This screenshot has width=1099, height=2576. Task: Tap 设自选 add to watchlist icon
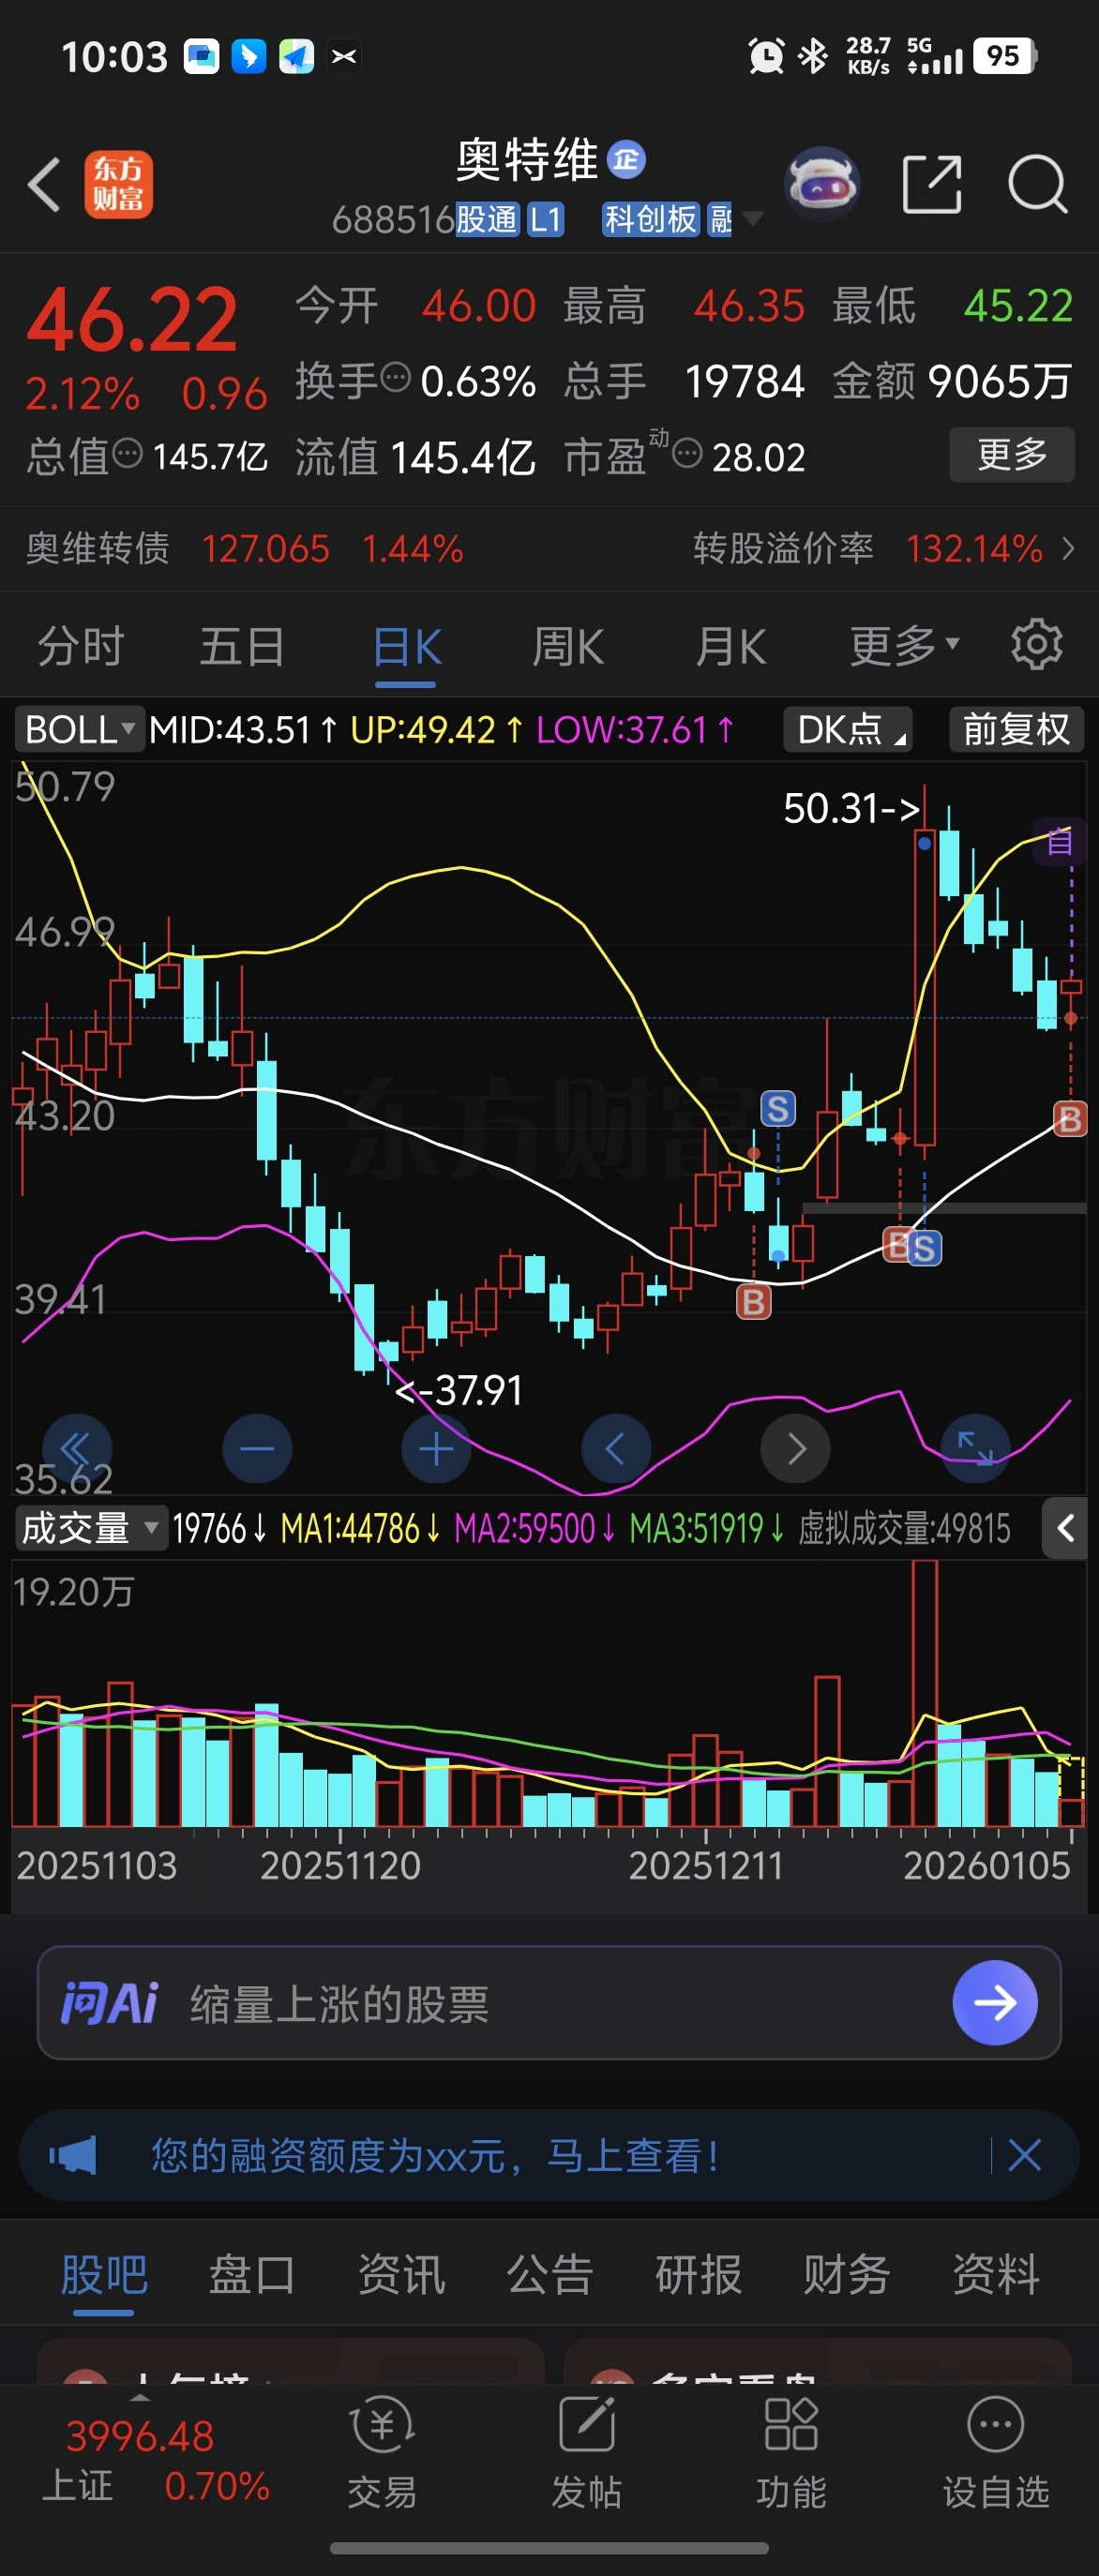[x=996, y=2452]
